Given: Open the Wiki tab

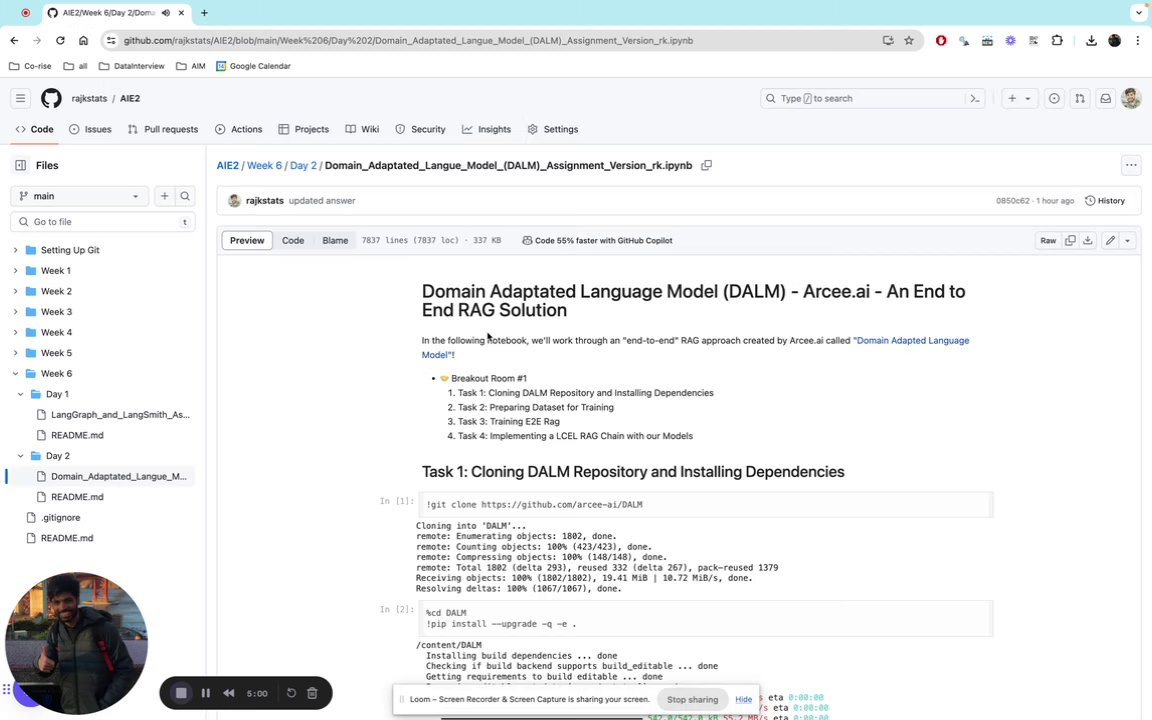Looking at the screenshot, I should tap(362, 129).
